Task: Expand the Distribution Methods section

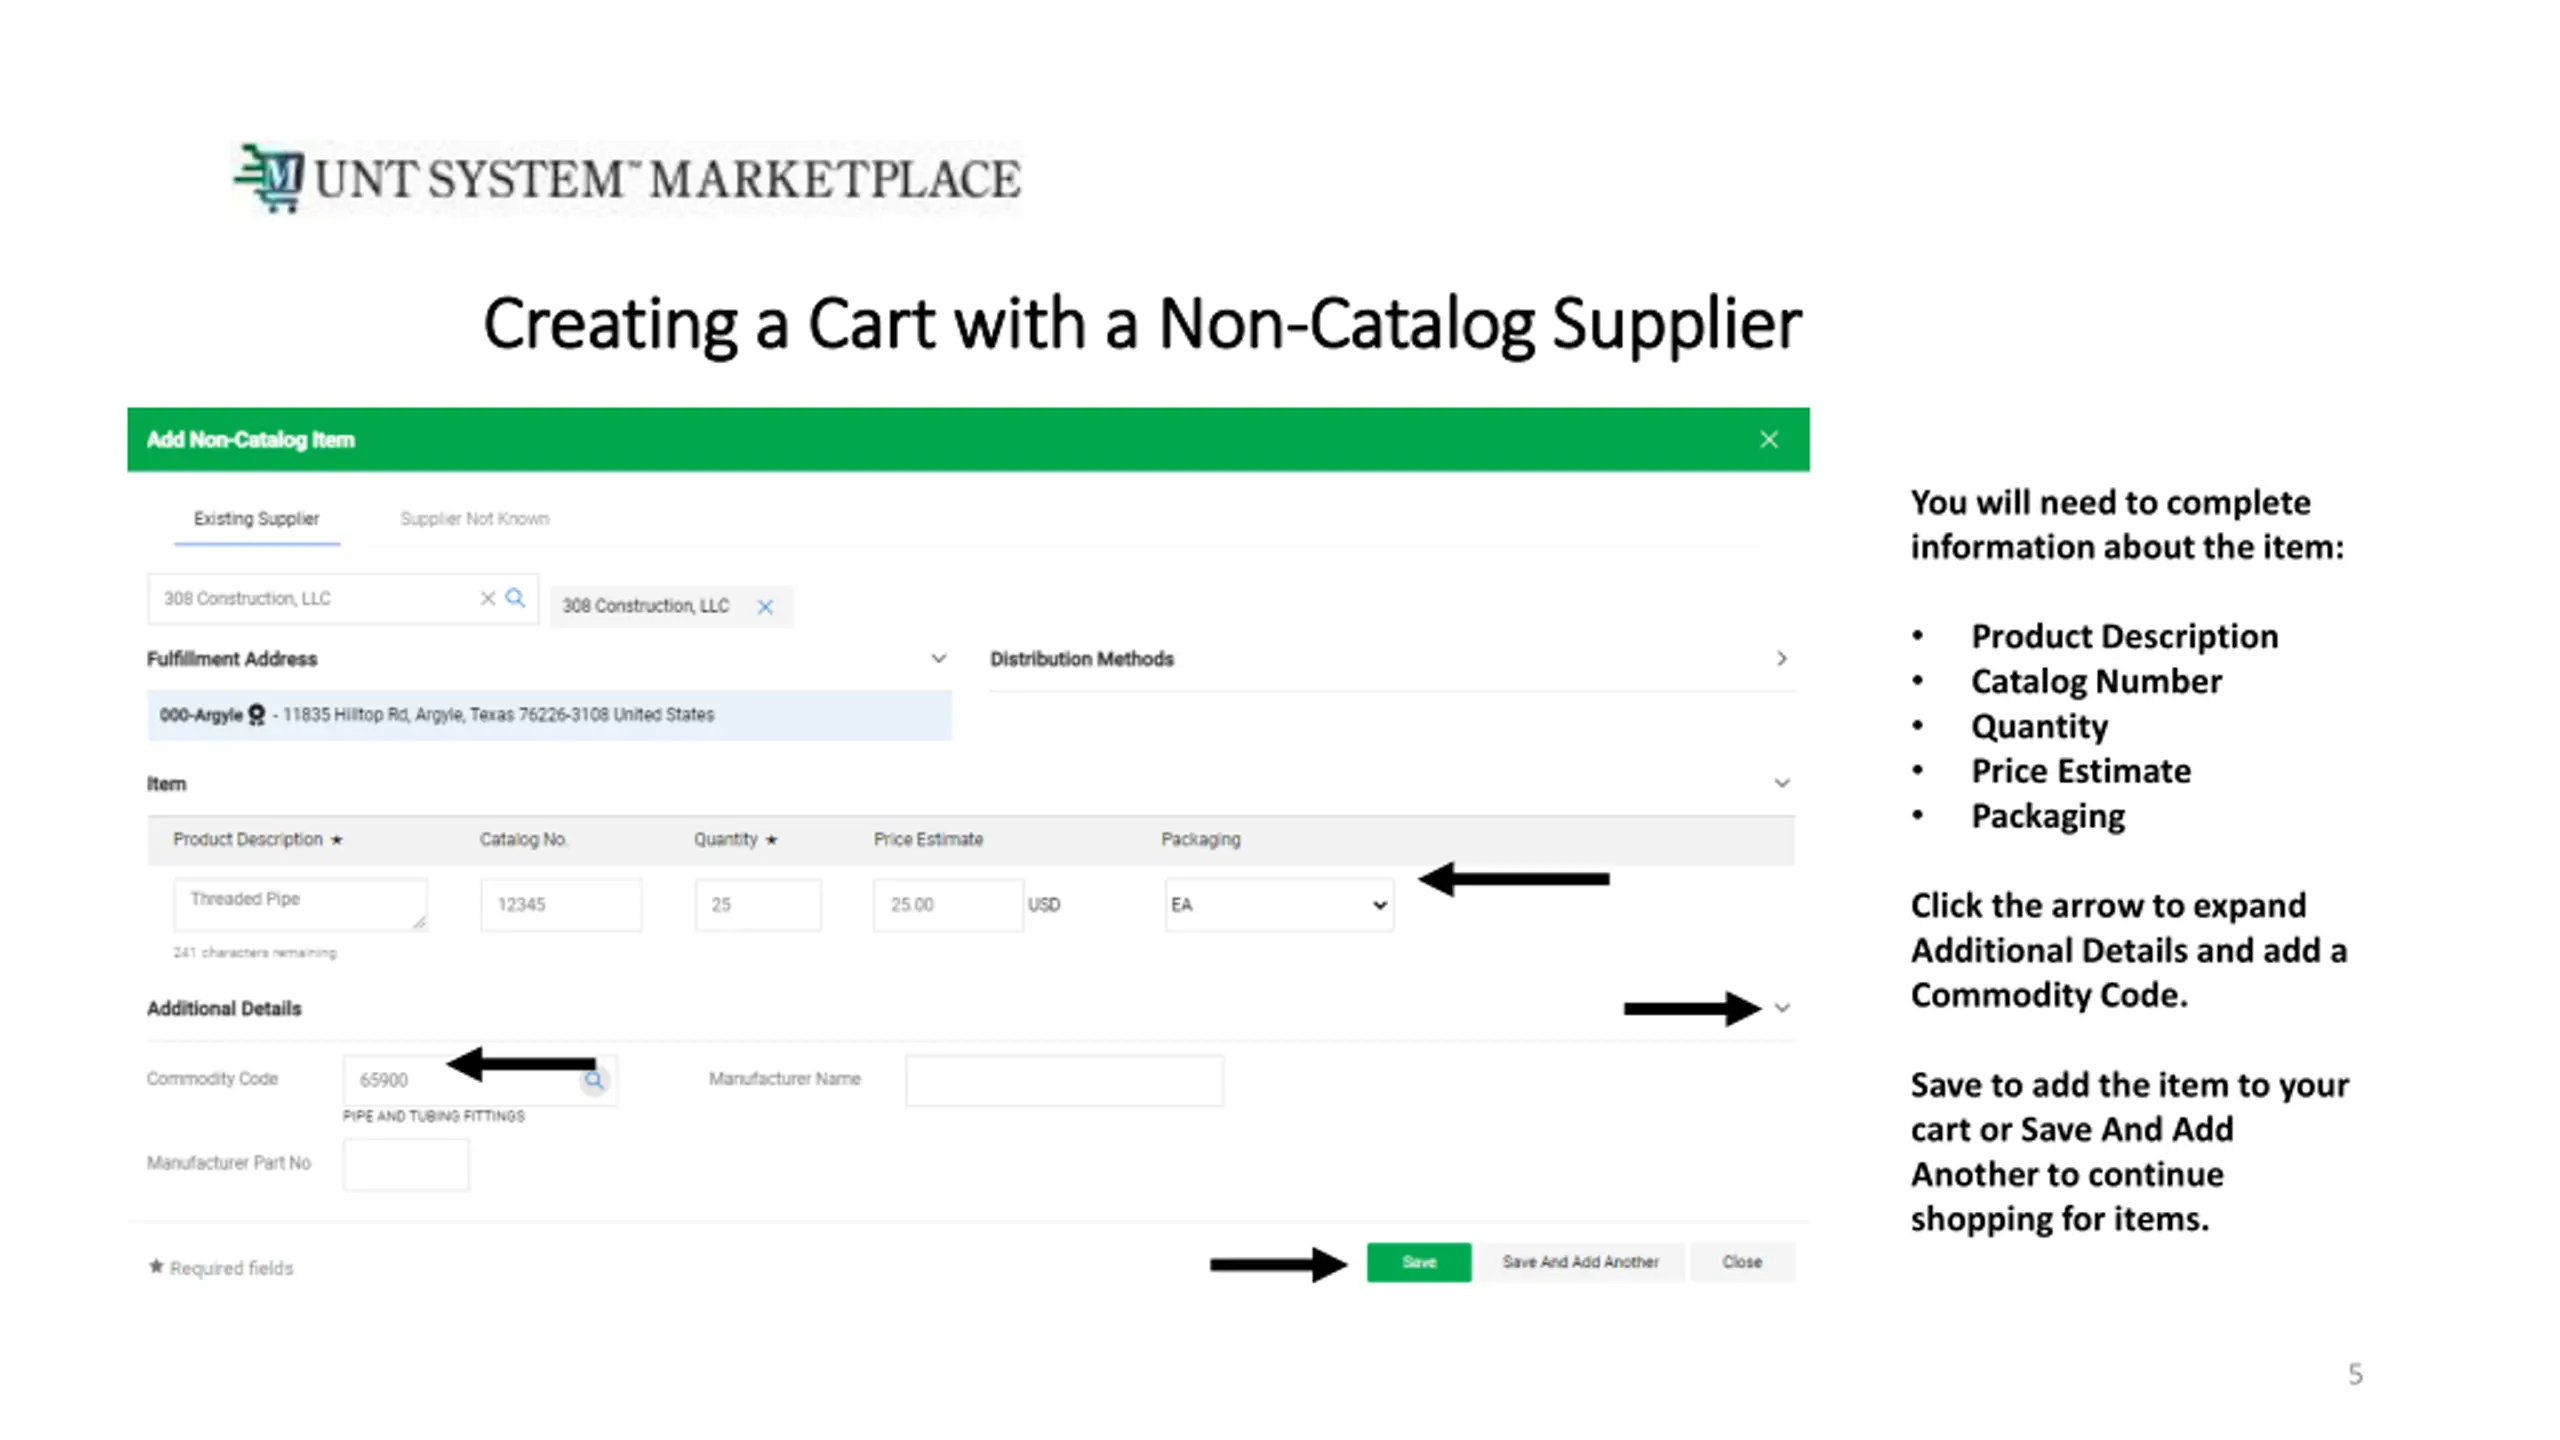Action: (x=1781, y=658)
